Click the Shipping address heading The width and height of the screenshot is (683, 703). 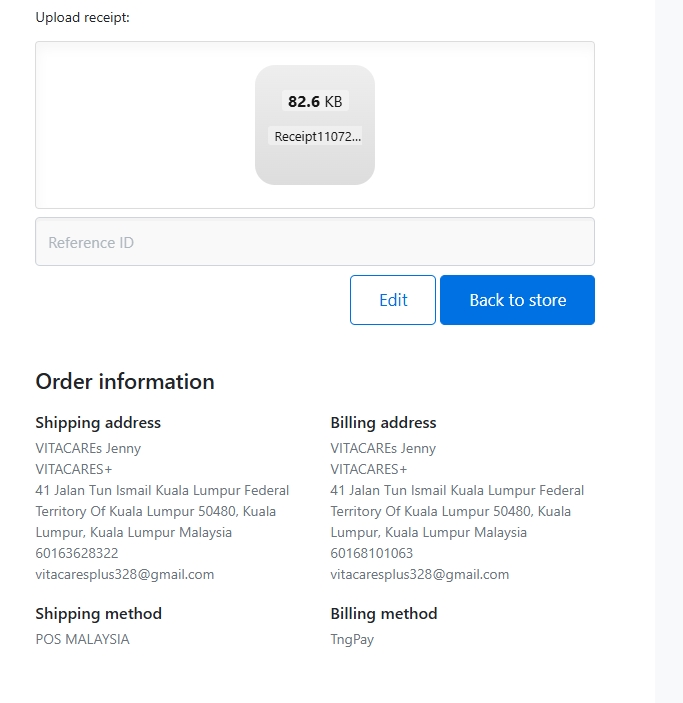click(98, 423)
